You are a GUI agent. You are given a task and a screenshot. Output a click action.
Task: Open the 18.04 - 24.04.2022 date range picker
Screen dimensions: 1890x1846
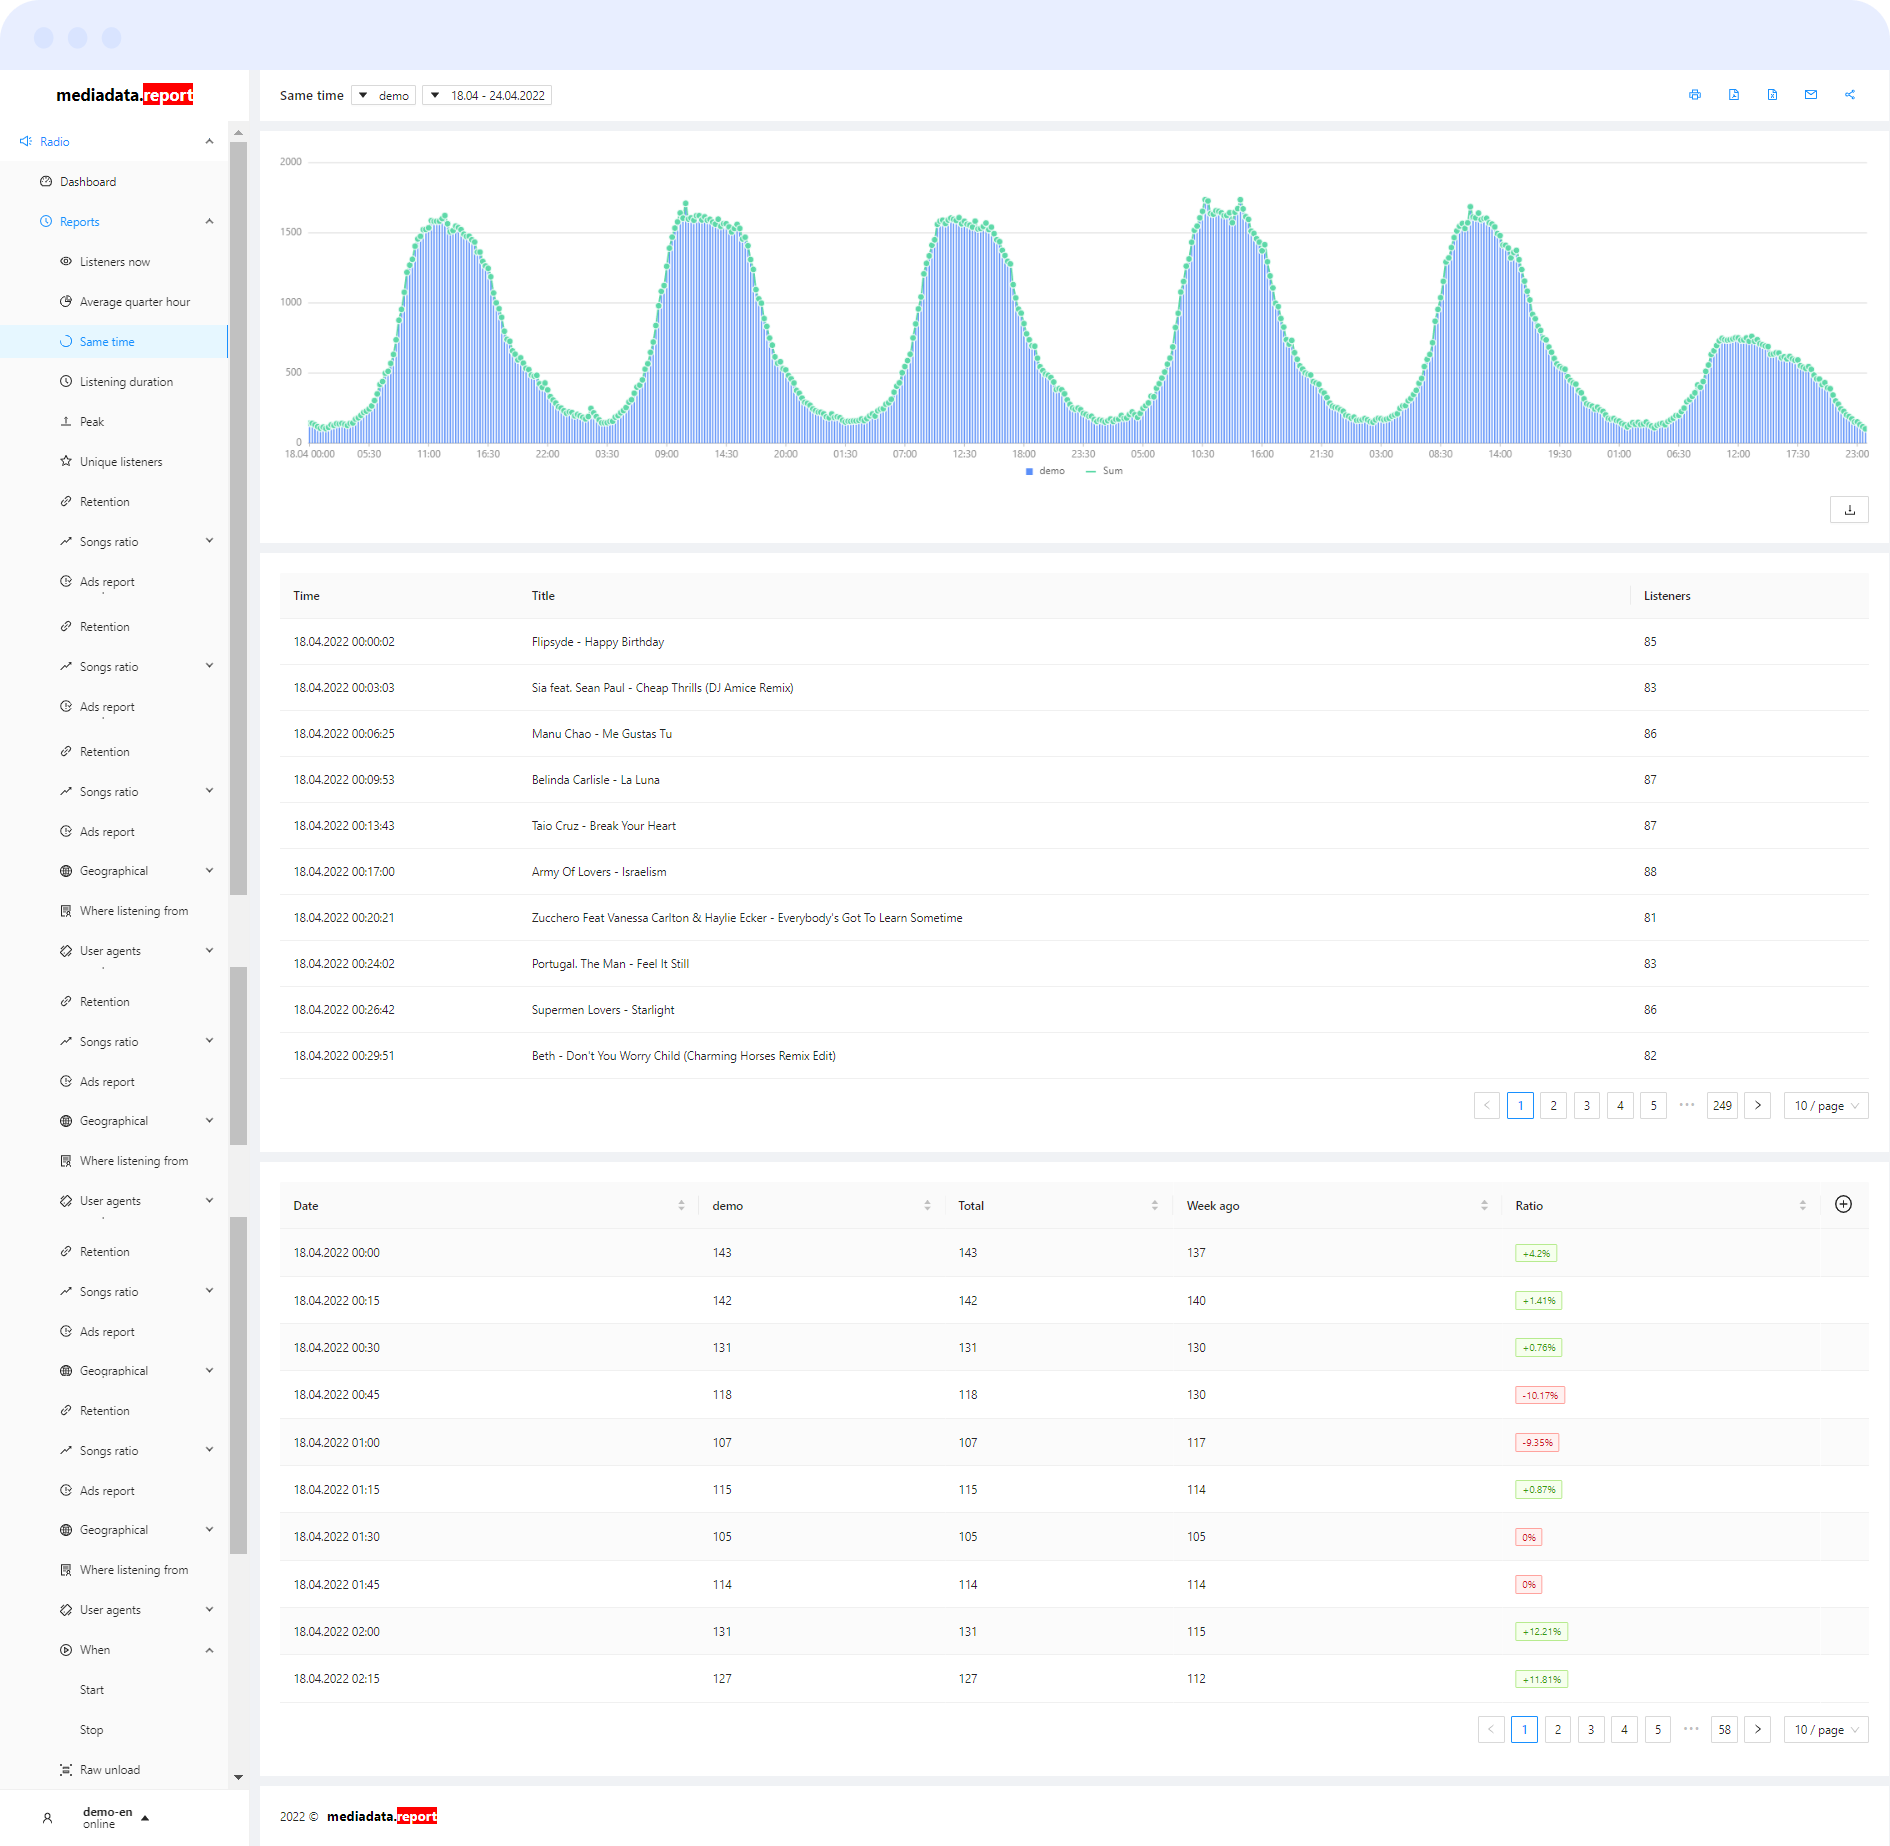coord(487,95)
